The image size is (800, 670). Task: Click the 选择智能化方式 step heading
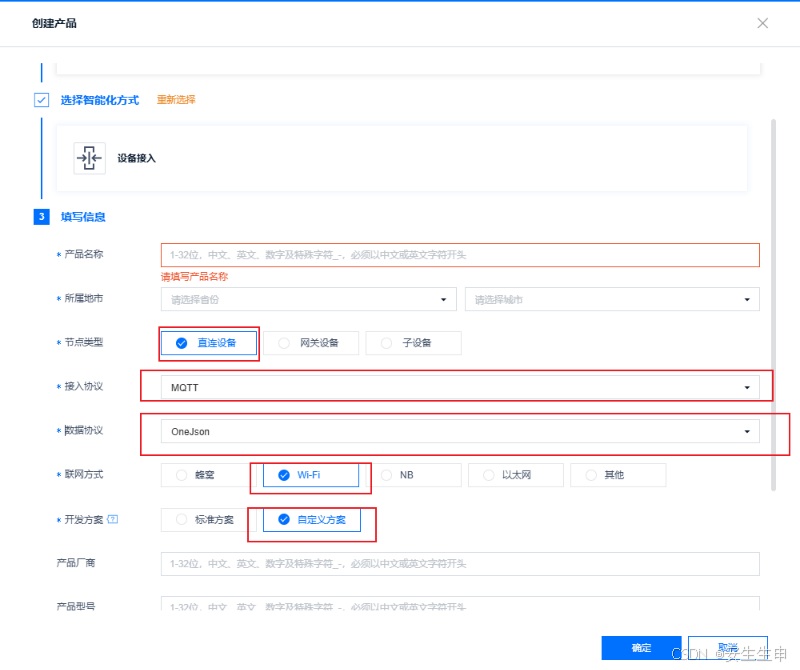tap(100, 100)
